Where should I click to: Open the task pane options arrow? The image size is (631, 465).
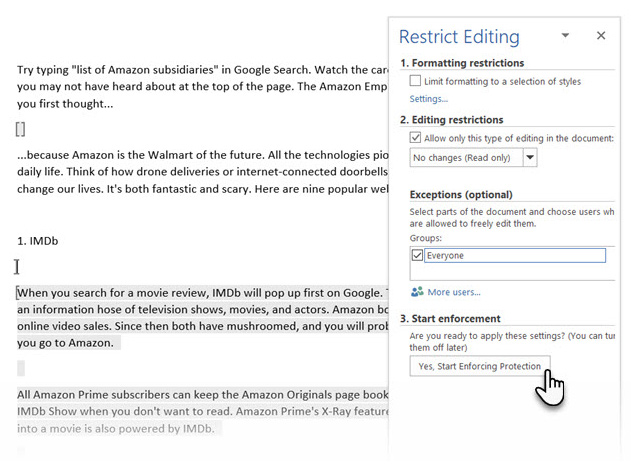(x=565, y=36)
